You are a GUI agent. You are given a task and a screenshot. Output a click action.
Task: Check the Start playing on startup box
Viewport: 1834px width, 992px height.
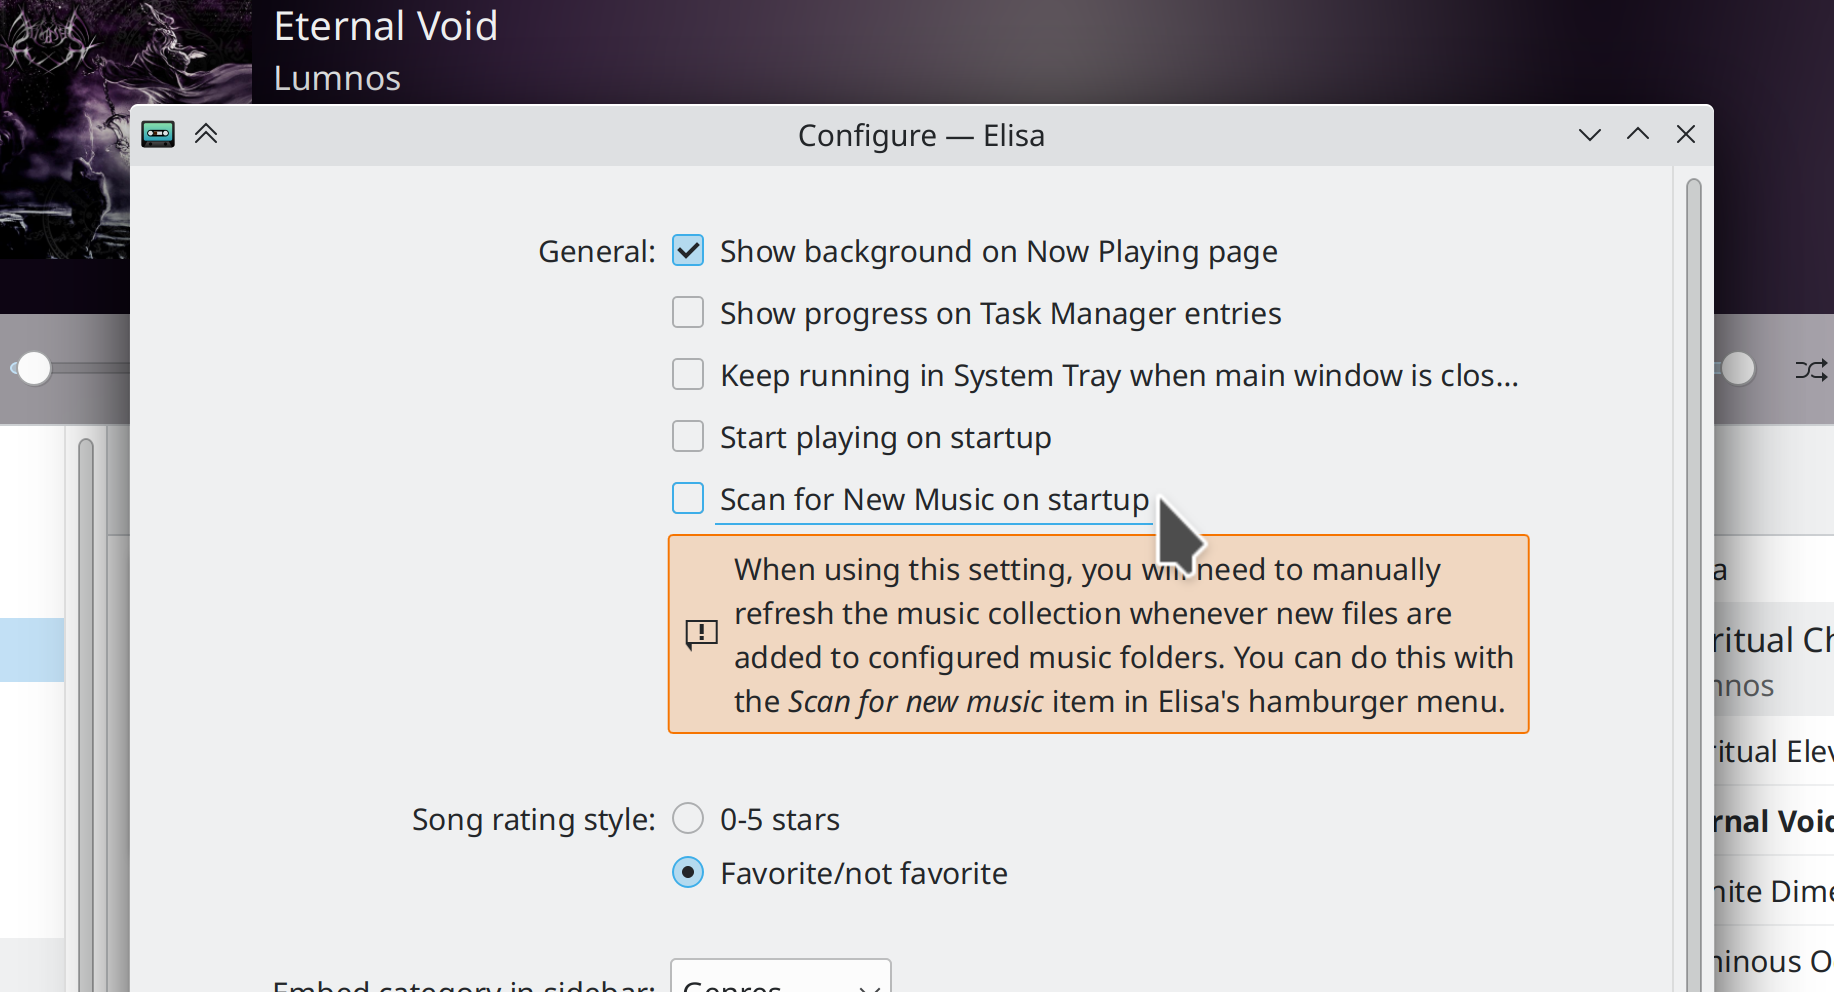[688, 437]
